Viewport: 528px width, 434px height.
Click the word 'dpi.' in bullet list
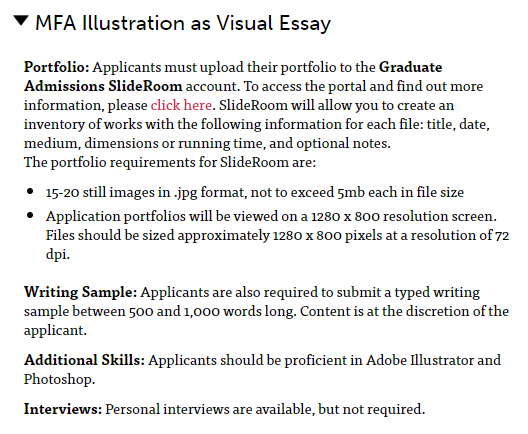pos(58,254)
